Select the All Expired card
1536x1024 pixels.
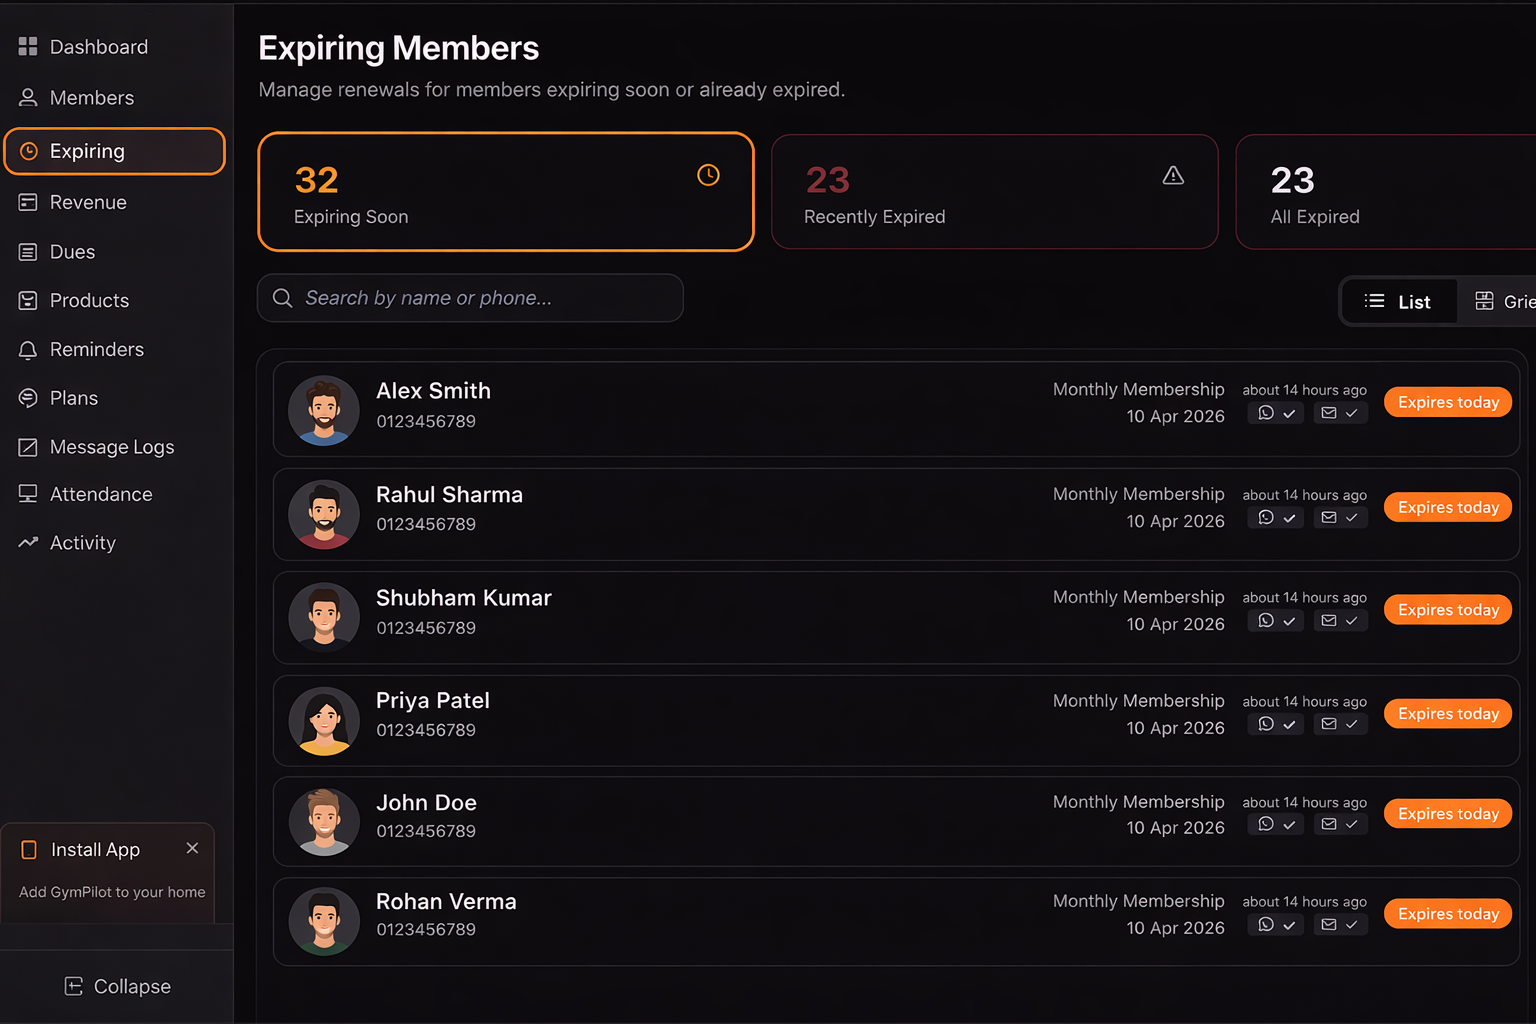1385,193
